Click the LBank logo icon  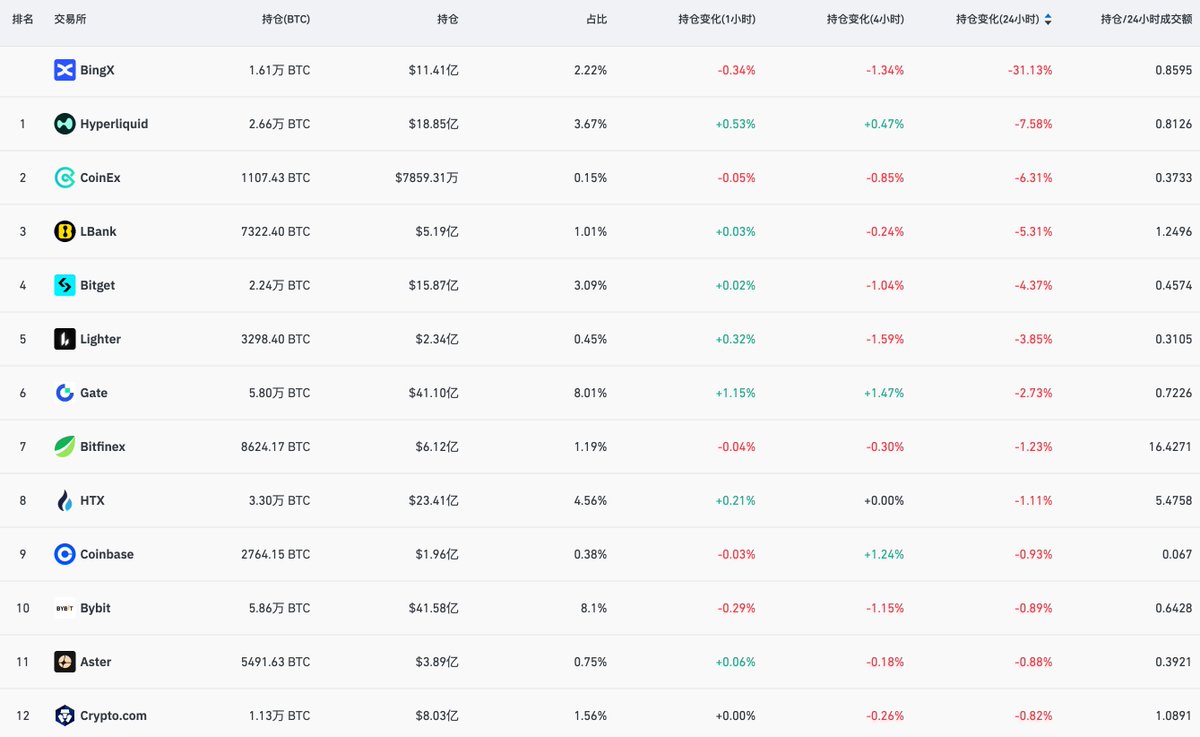pos(65,231)
